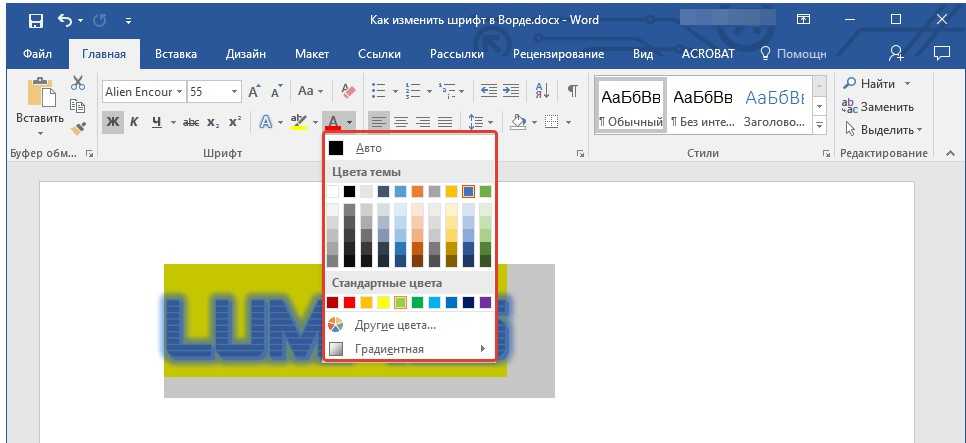Image resolution: width=966 pixels, height=443 pixels.
Task: Click the Sort A-Z icon
Action: pyautogui.click(x=542, y=91)
